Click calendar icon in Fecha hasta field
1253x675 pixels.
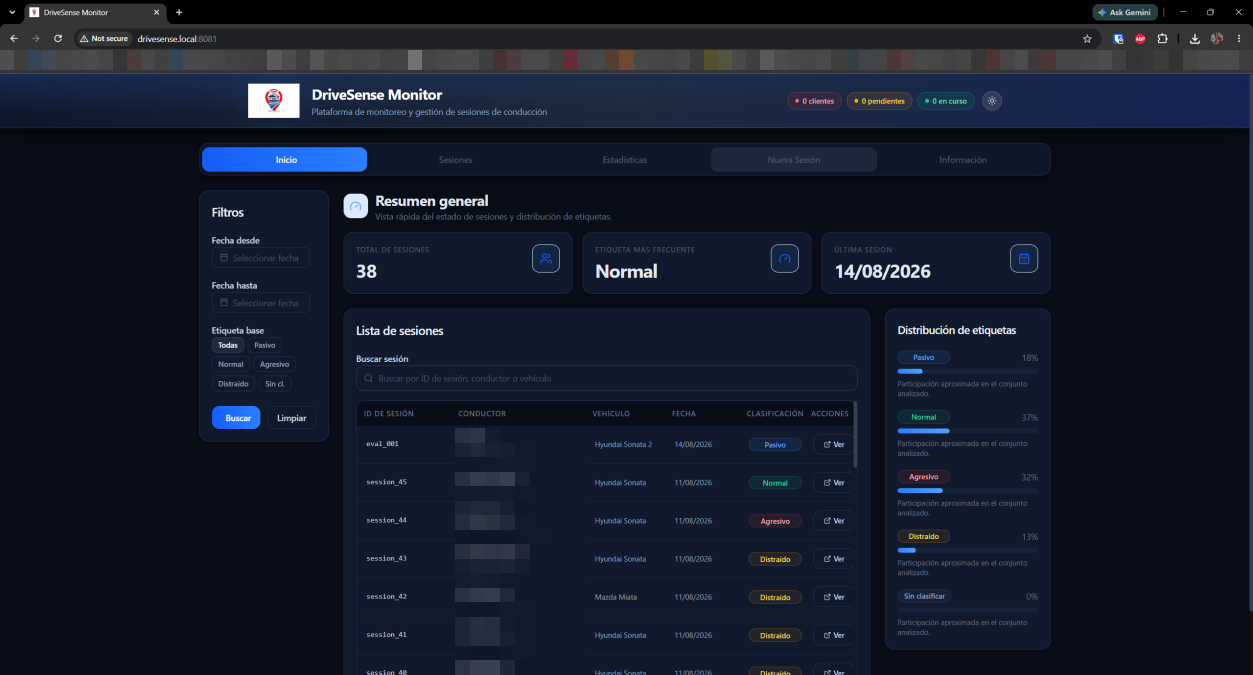coord(224,303)
